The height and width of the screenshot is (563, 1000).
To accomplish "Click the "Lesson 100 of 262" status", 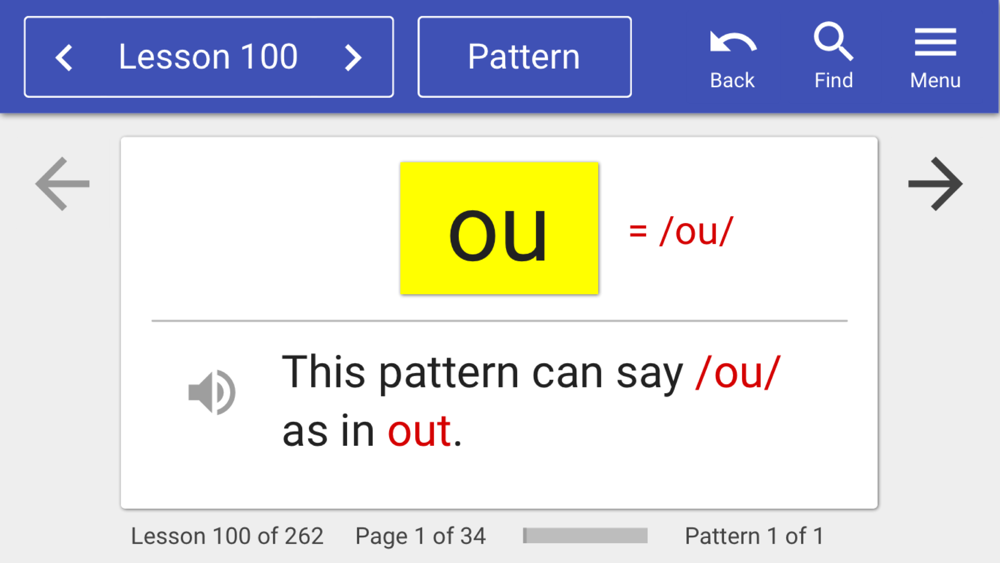I will point(227,536).
